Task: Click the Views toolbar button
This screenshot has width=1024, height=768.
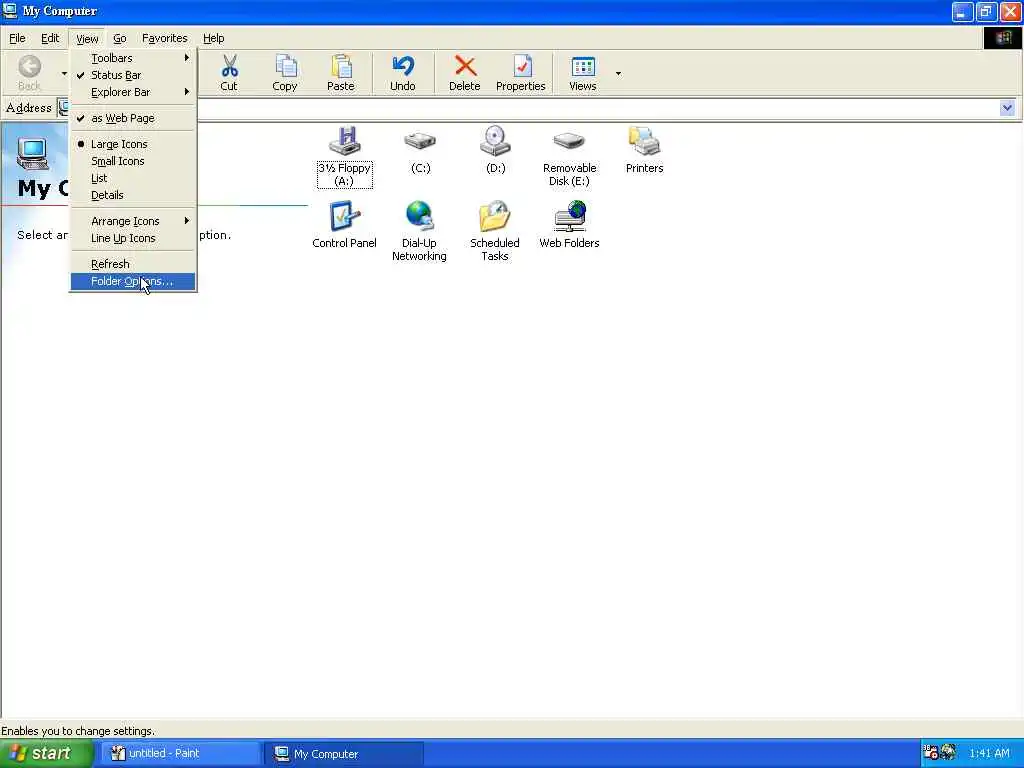Action: point(583,72)
